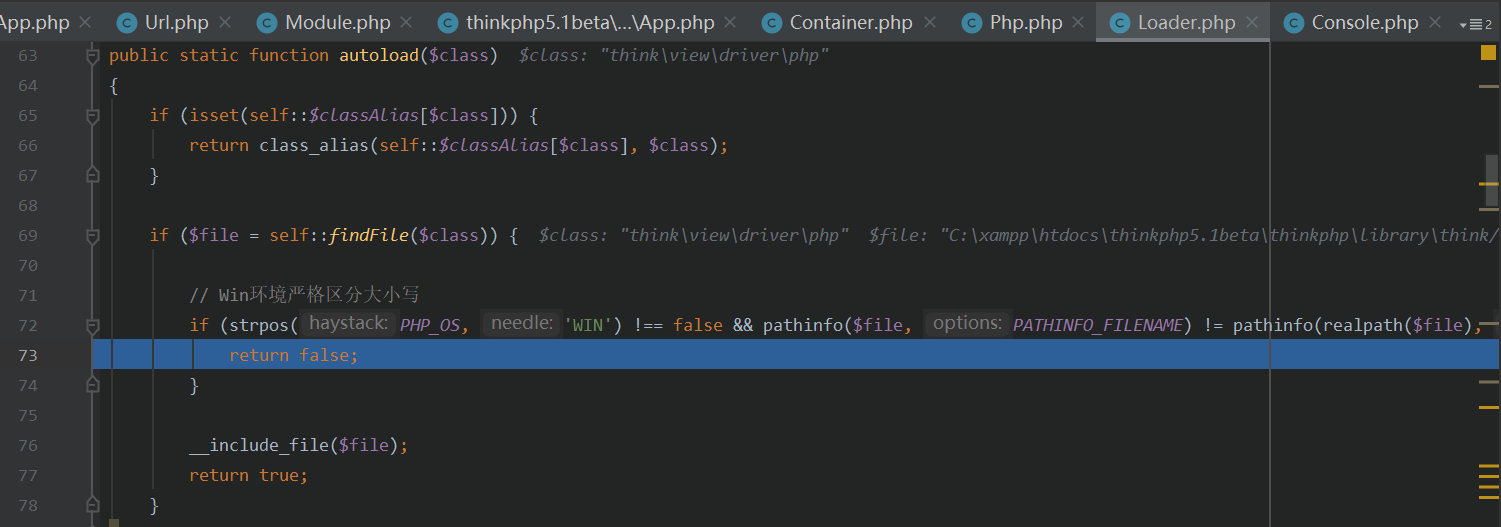Click the autoload function name
Viewport: 1501px width, 527px height.
click(378, 55)
